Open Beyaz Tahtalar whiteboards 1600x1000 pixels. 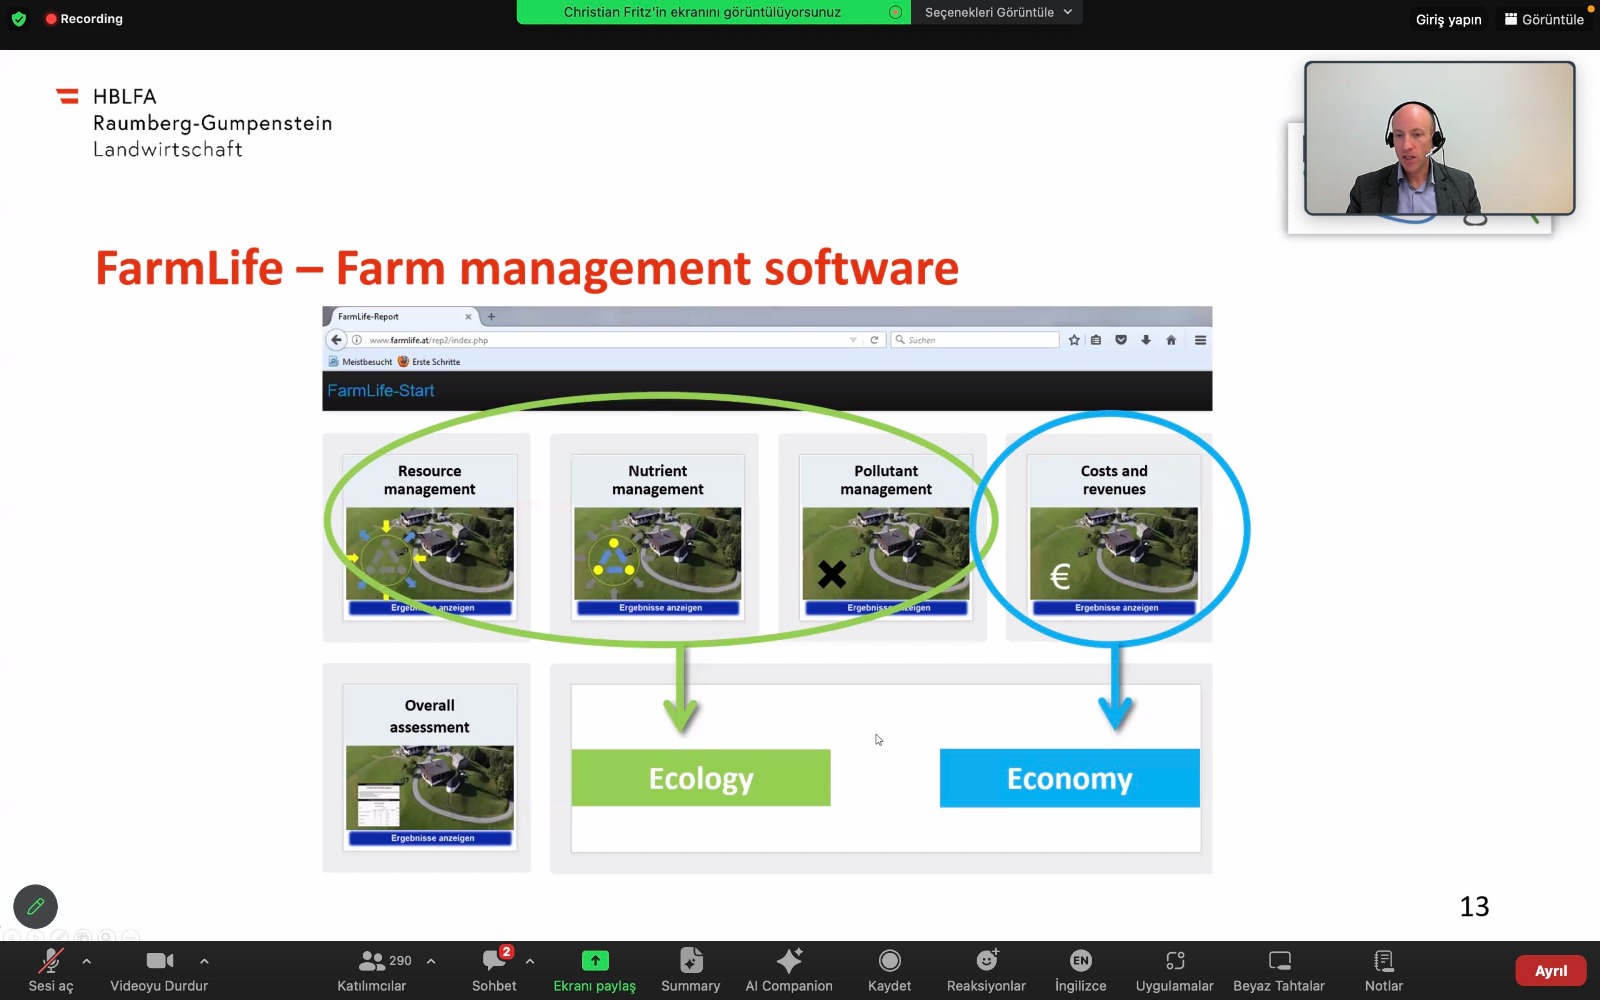point(1279,962)
